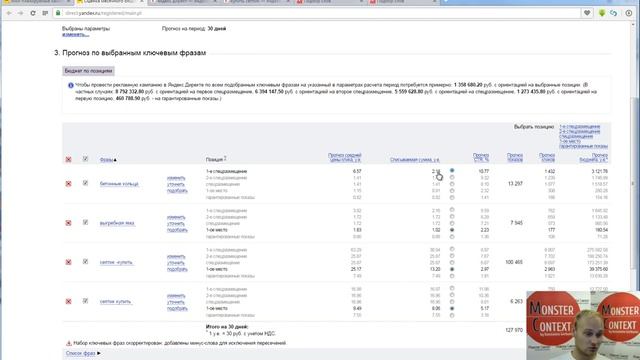Image resolution: width=640 pixels, height=360 pixels.
Task: Click the 7 945 impressions value
Action: [x=516, y=223]
